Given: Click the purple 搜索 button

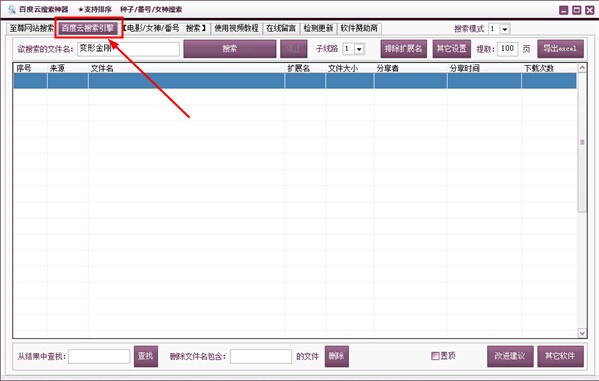Looking at the screenshot, I should tap(230, 49).
